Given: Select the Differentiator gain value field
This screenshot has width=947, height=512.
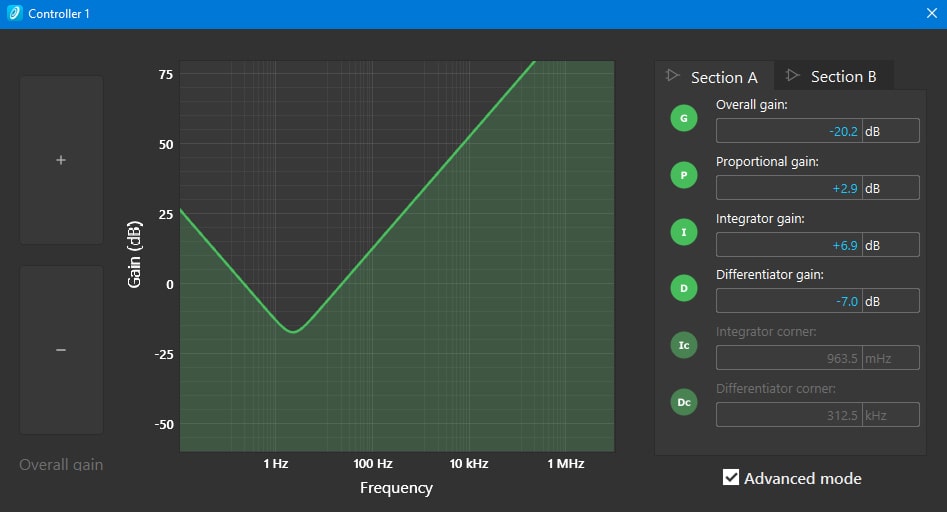Looking at the screenshot, I should 789,301.
